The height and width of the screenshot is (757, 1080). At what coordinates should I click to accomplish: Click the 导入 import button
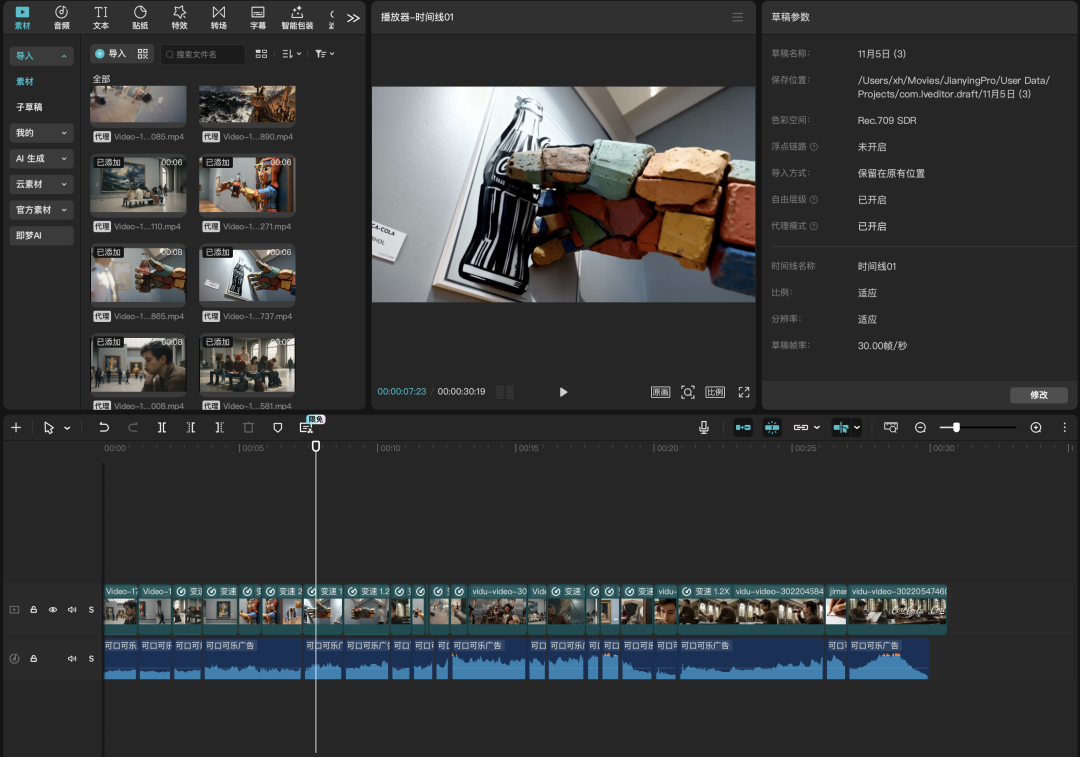tap(110, 54)
